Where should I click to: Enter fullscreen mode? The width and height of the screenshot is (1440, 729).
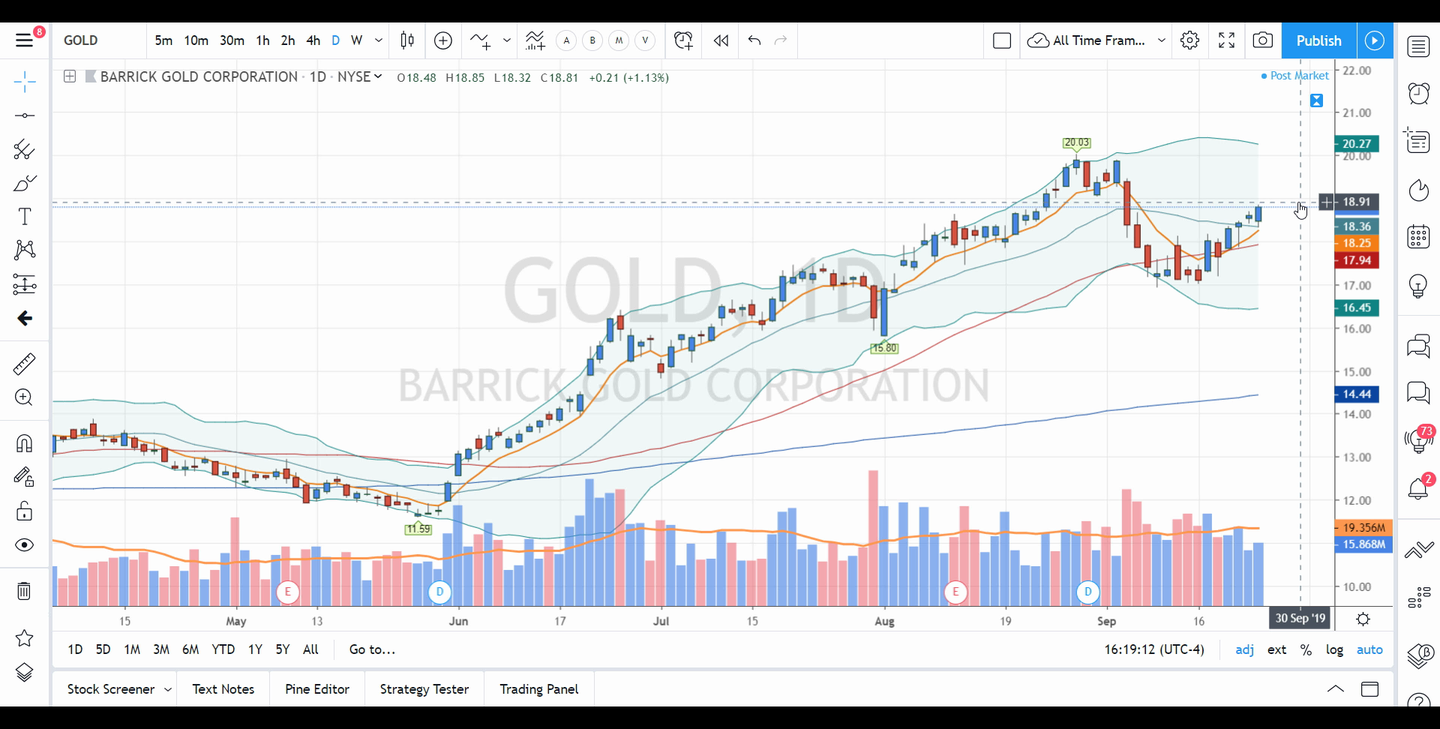point(1226,41)
